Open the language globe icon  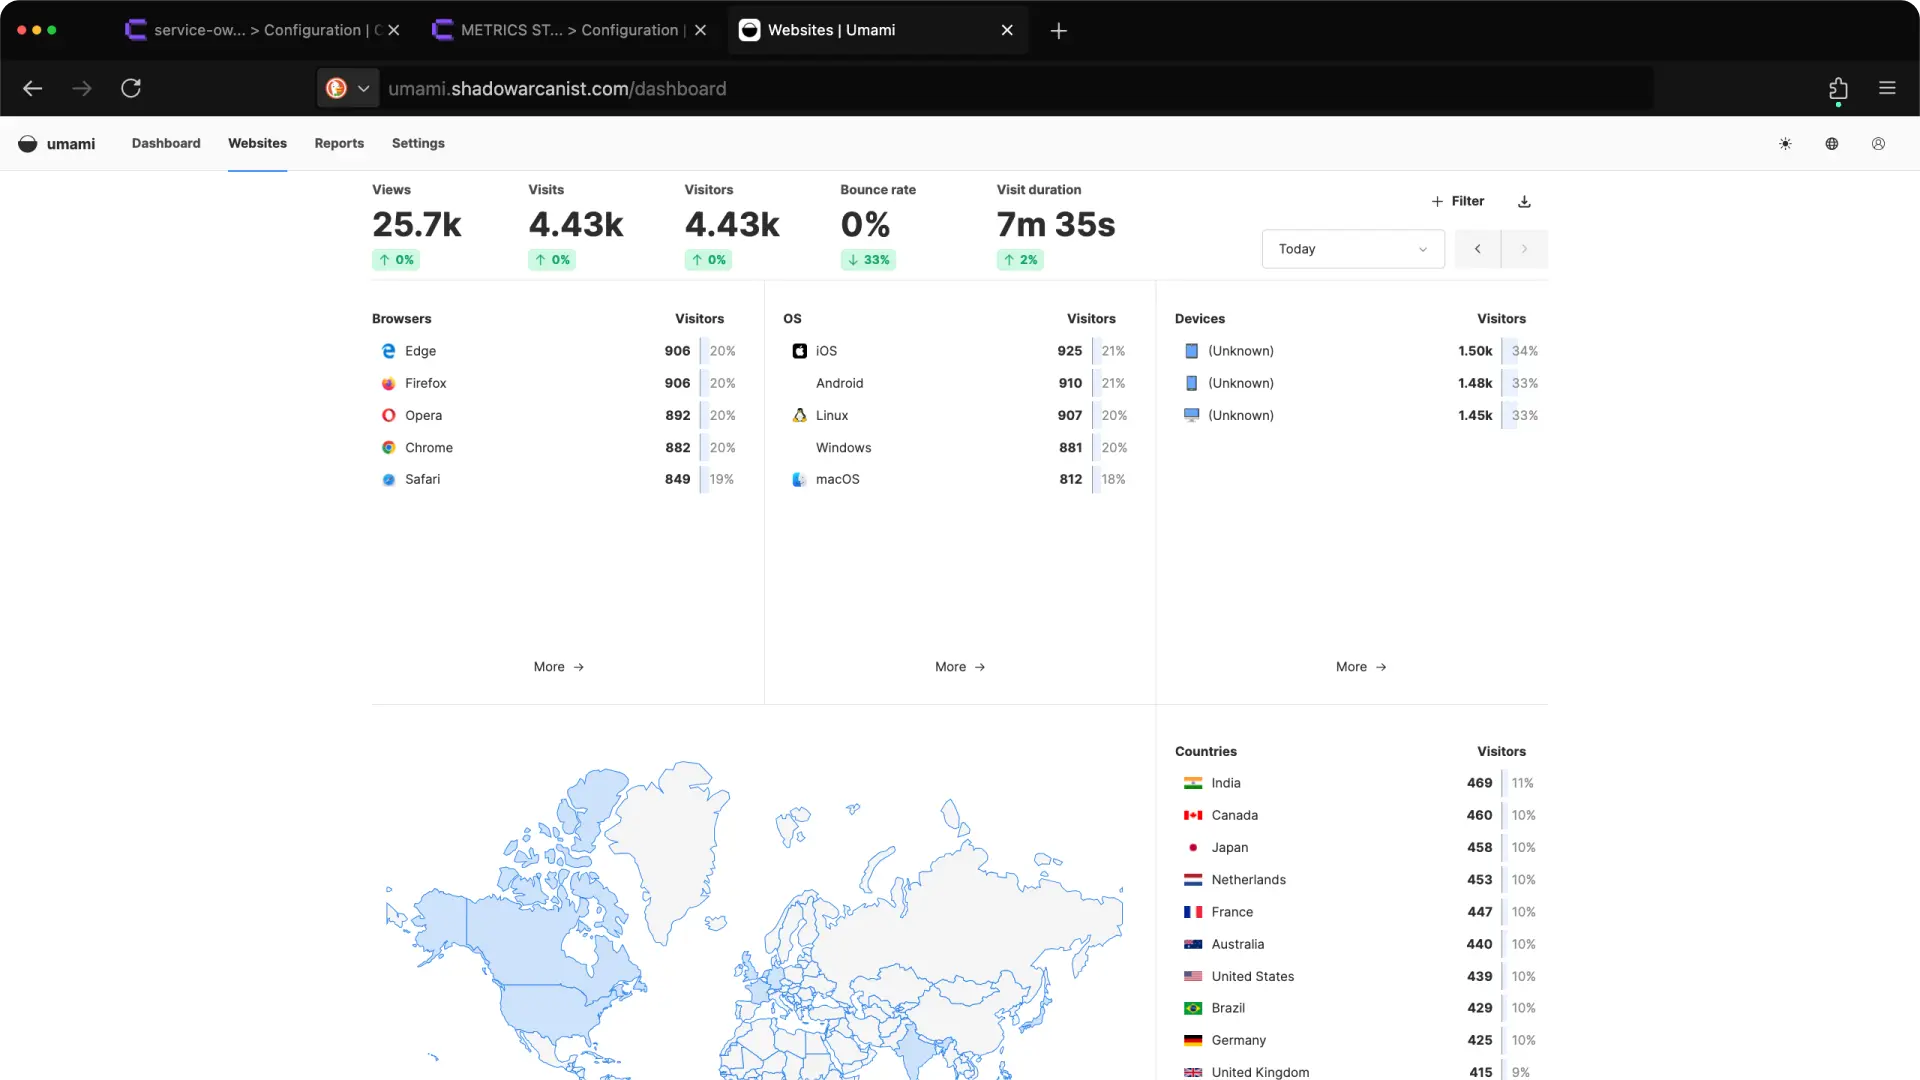click(x=1831, y=143)
